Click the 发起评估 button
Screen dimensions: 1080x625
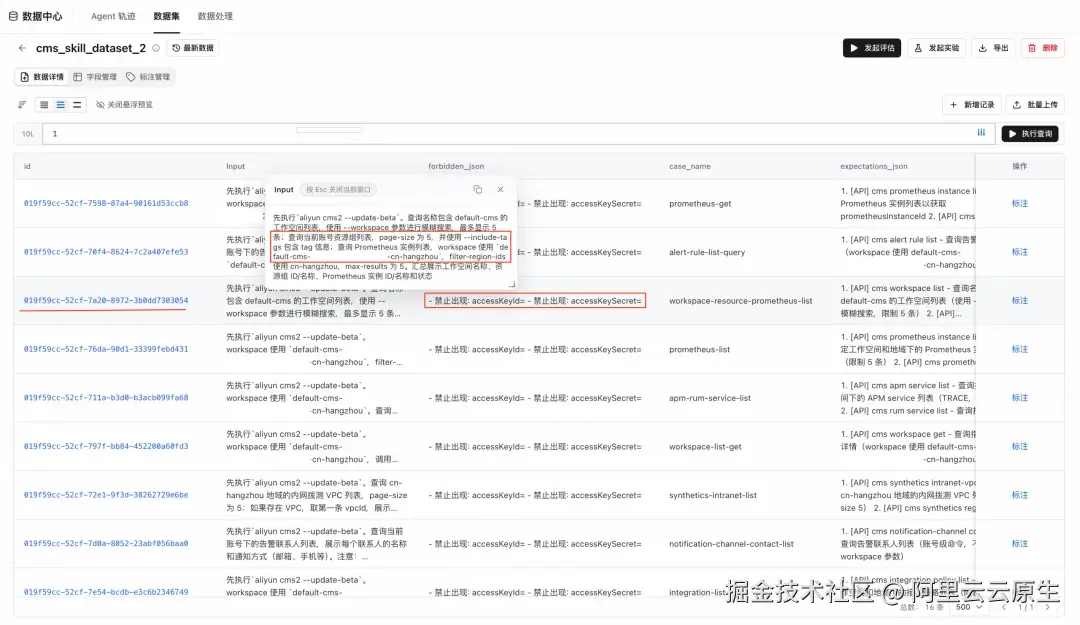(x=872, y=48)
